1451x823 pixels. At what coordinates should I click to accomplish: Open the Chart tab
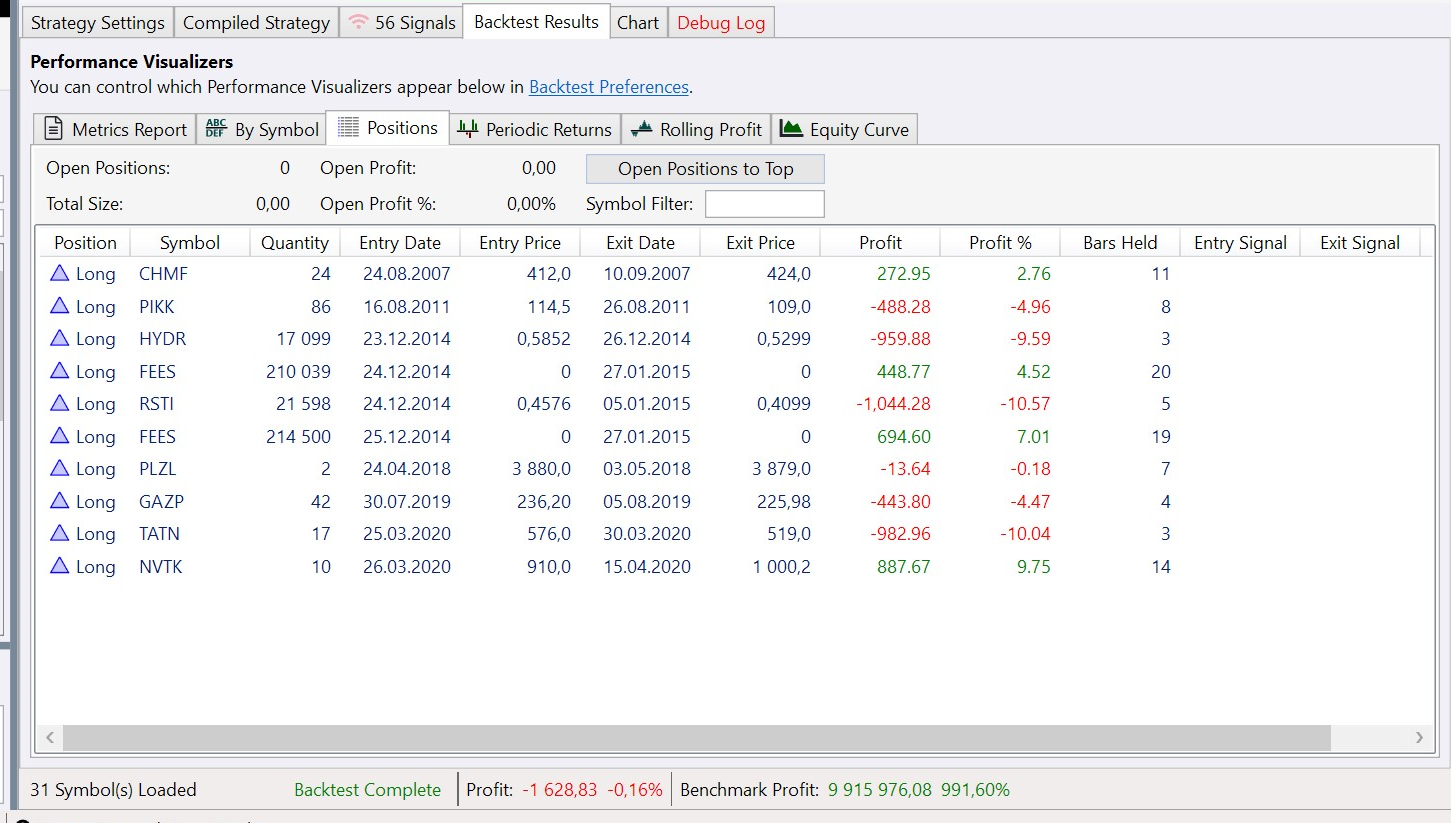pos(637,22)
